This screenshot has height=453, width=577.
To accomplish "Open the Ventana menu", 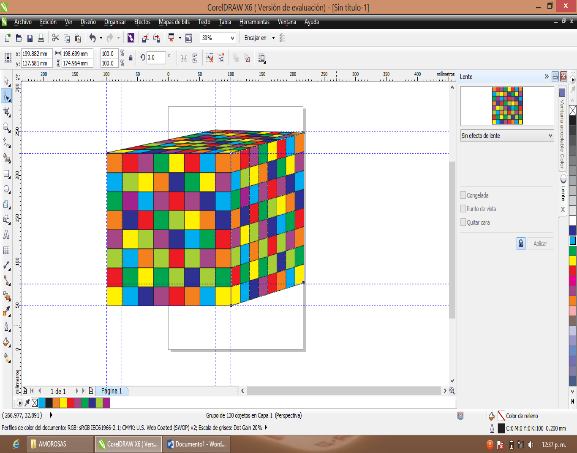I will (287, 22).
